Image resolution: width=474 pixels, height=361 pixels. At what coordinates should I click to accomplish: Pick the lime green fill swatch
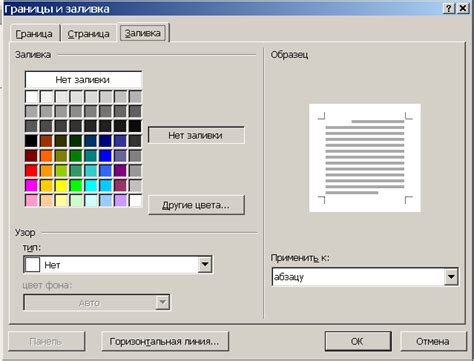61,171
